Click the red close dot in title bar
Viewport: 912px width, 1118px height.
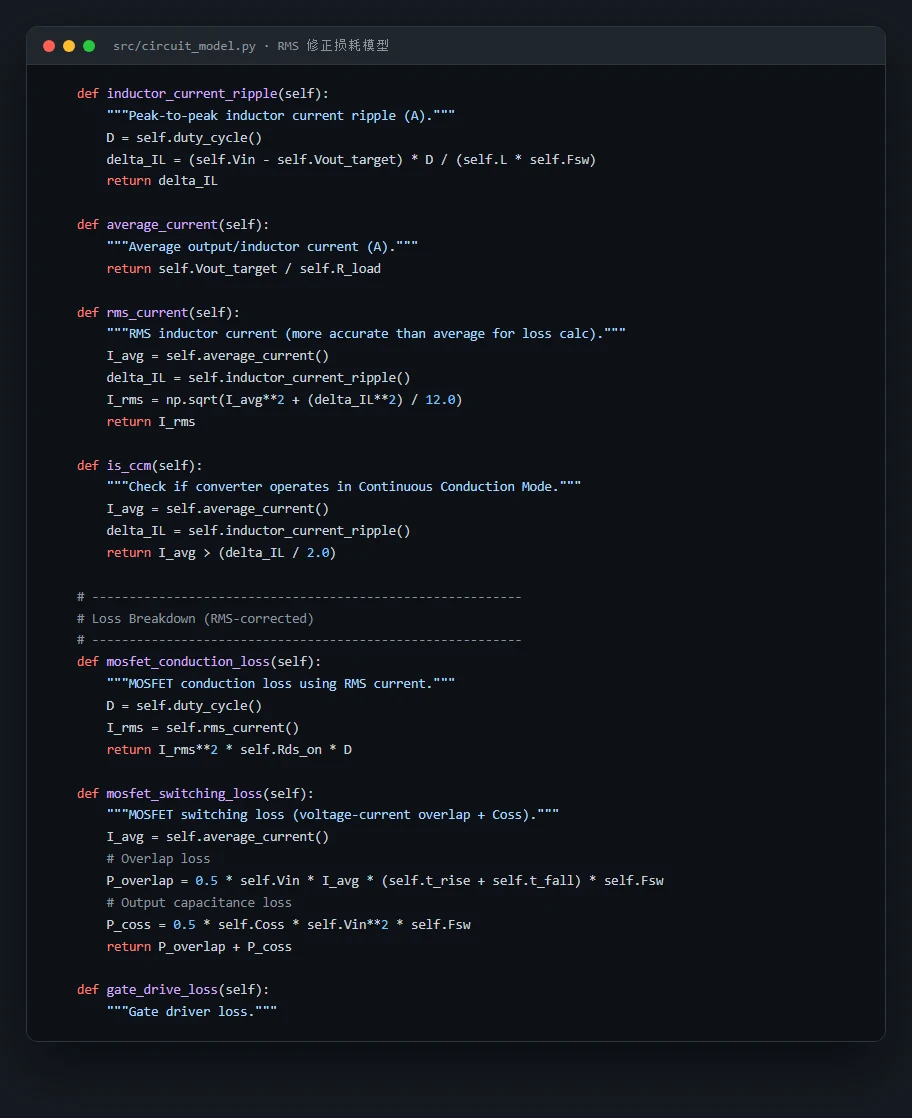point(49,46)
